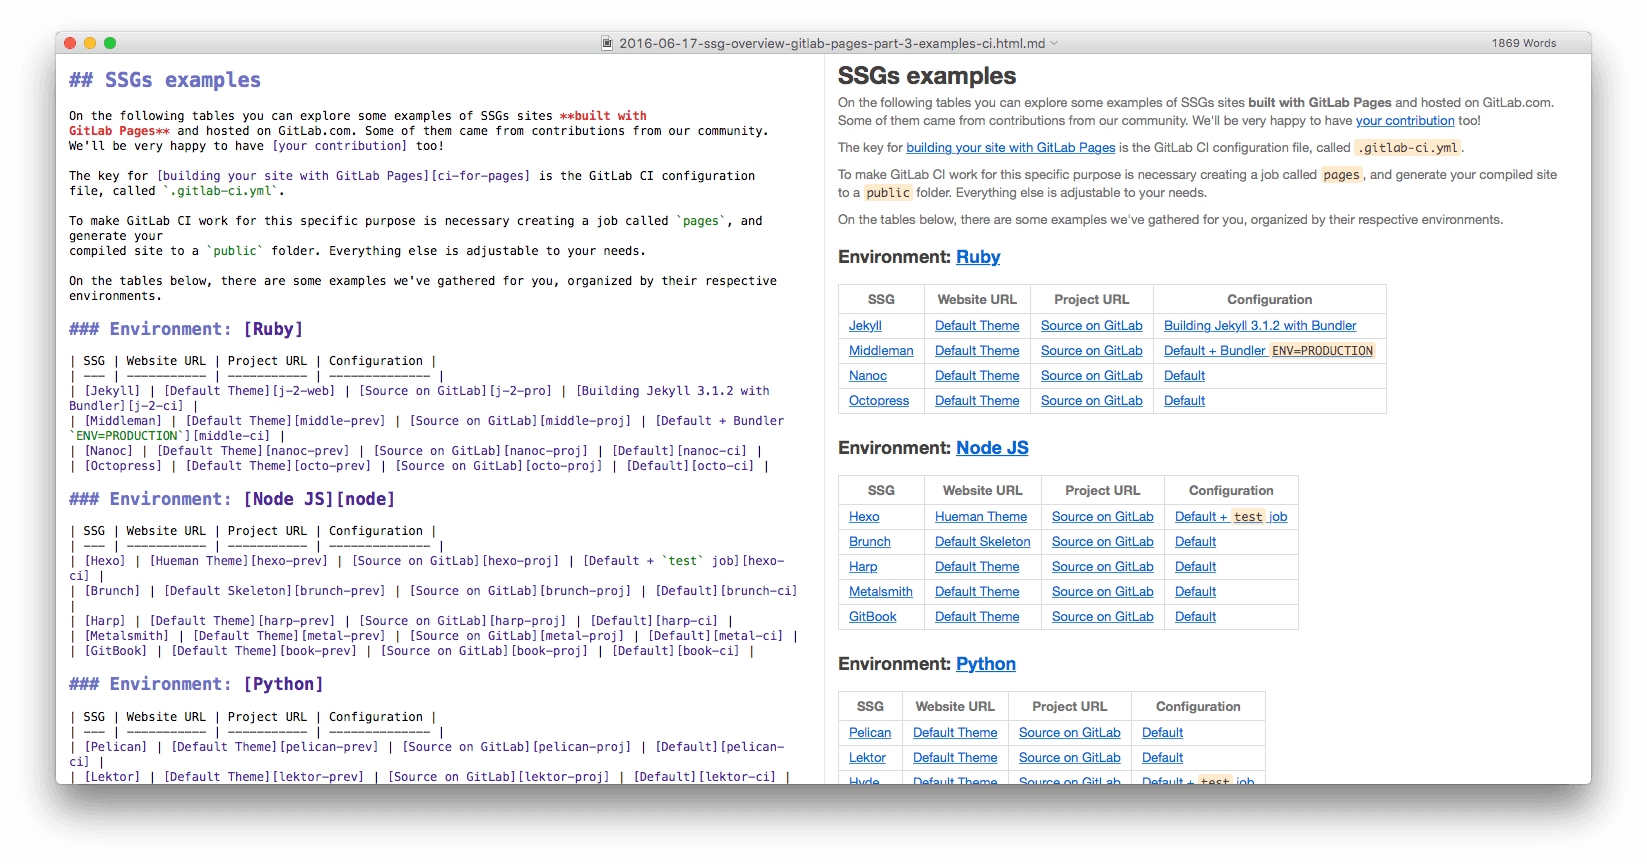Click Default Theme in the Lektor row
The width and height of the screenshot is (1647, 864).
click(955, 757)
